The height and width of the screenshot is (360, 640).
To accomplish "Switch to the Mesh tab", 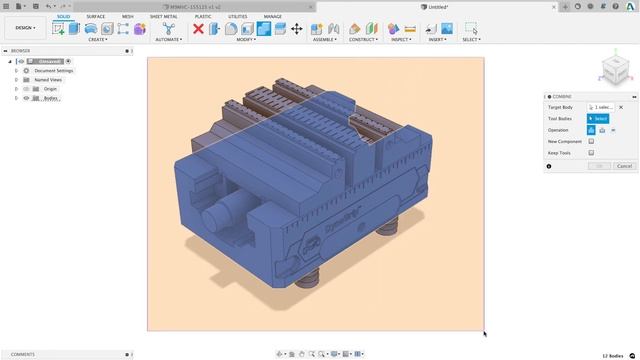I will click(x=128, y=16).
